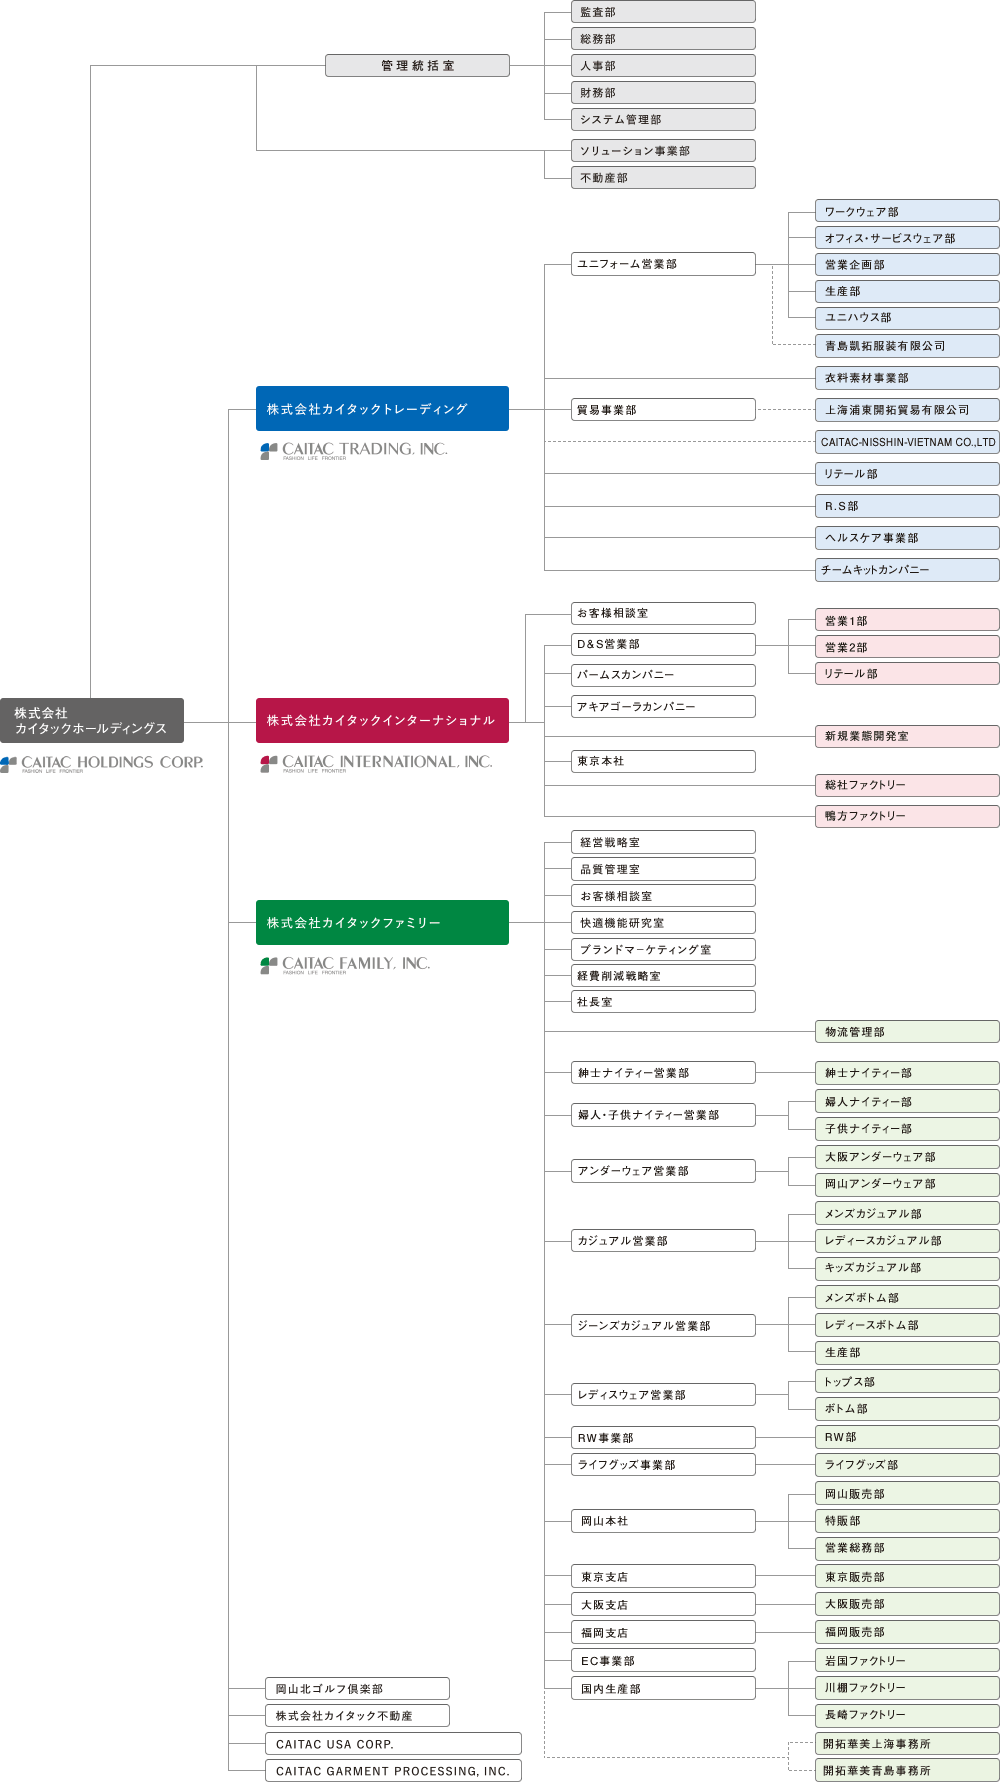The height and width of the screenshot is (1782, 1000).
Task: Open CAITAC GARMENT PROCESSING, INC. box
Action: tap(393, 1771)
